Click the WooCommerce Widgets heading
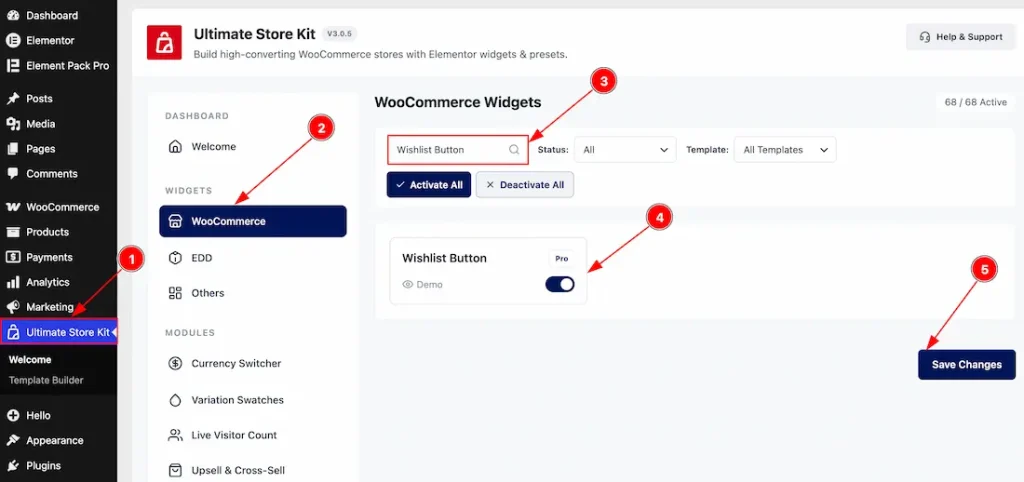 point(458,103)
